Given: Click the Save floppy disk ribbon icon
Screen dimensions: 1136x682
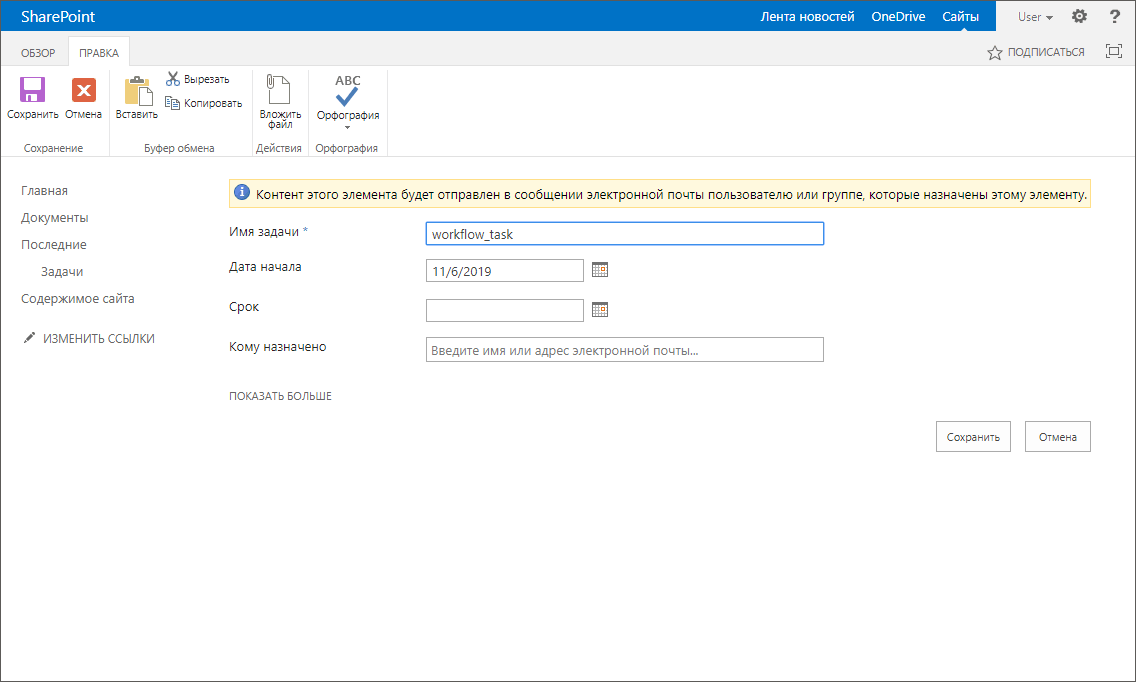Looking at the screenshot, I should click(x=33, y=91).
